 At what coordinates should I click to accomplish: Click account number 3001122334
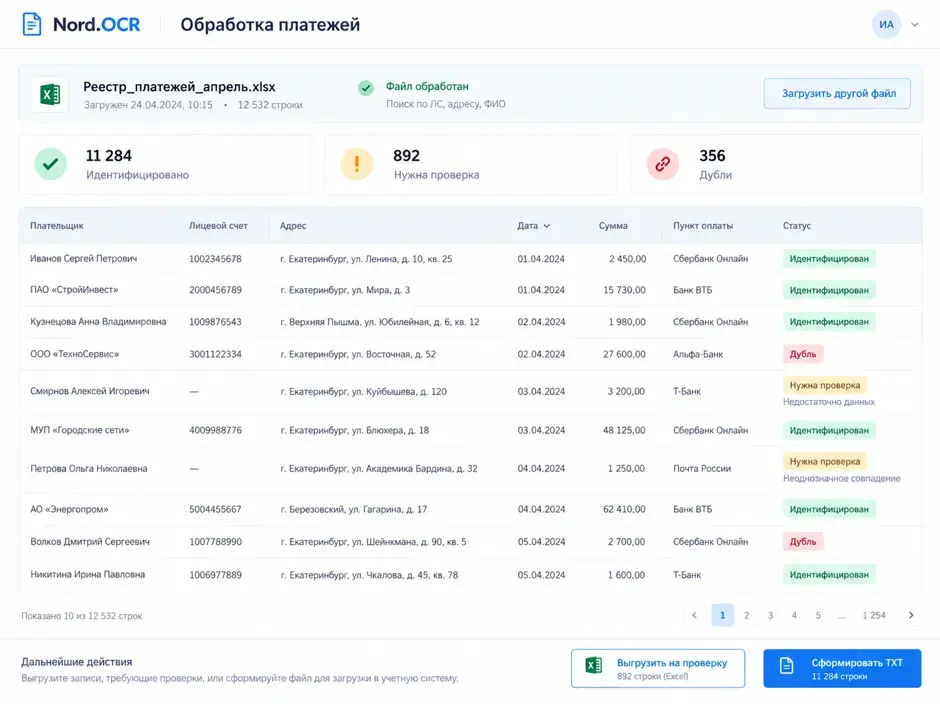(x=215, y=354)
